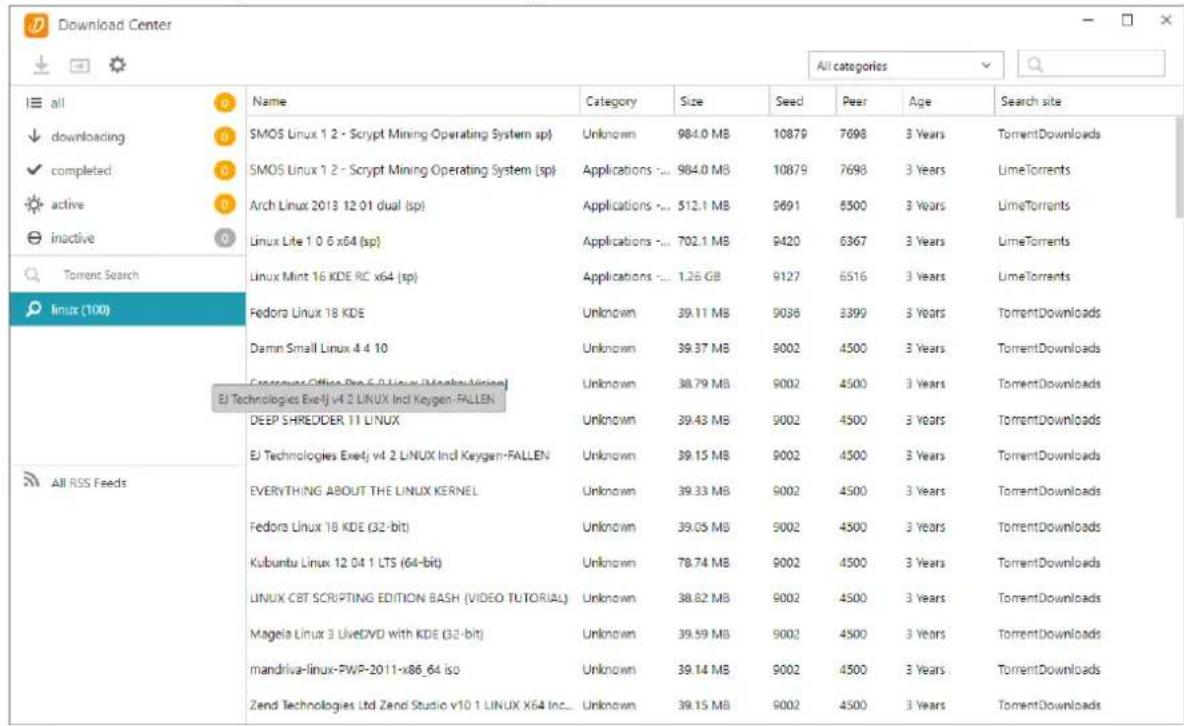1184x726 pixels.
Task: Click the count badge beside downloading
Action: click(x=224, y=136)
